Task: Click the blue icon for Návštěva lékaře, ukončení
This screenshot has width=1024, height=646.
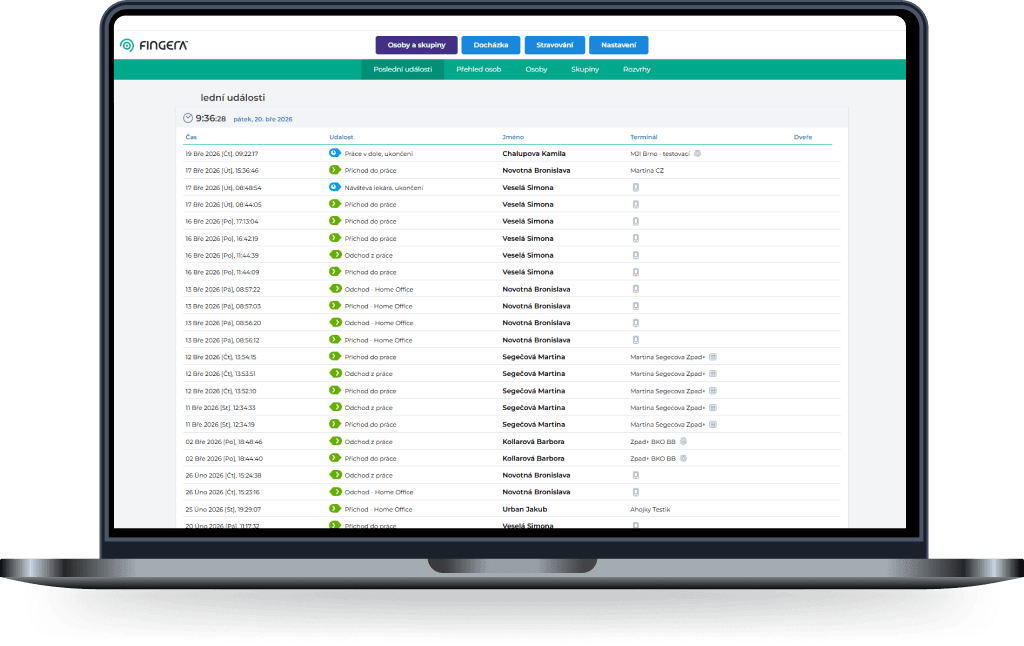Action: pyautogui.click(x=335, y=187)
